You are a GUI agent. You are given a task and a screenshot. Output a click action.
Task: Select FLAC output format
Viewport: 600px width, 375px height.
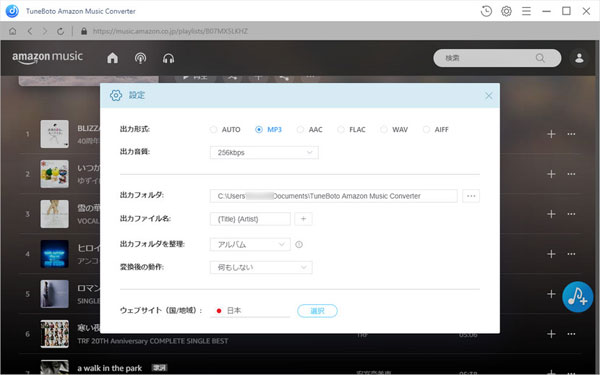click(351, 130)
